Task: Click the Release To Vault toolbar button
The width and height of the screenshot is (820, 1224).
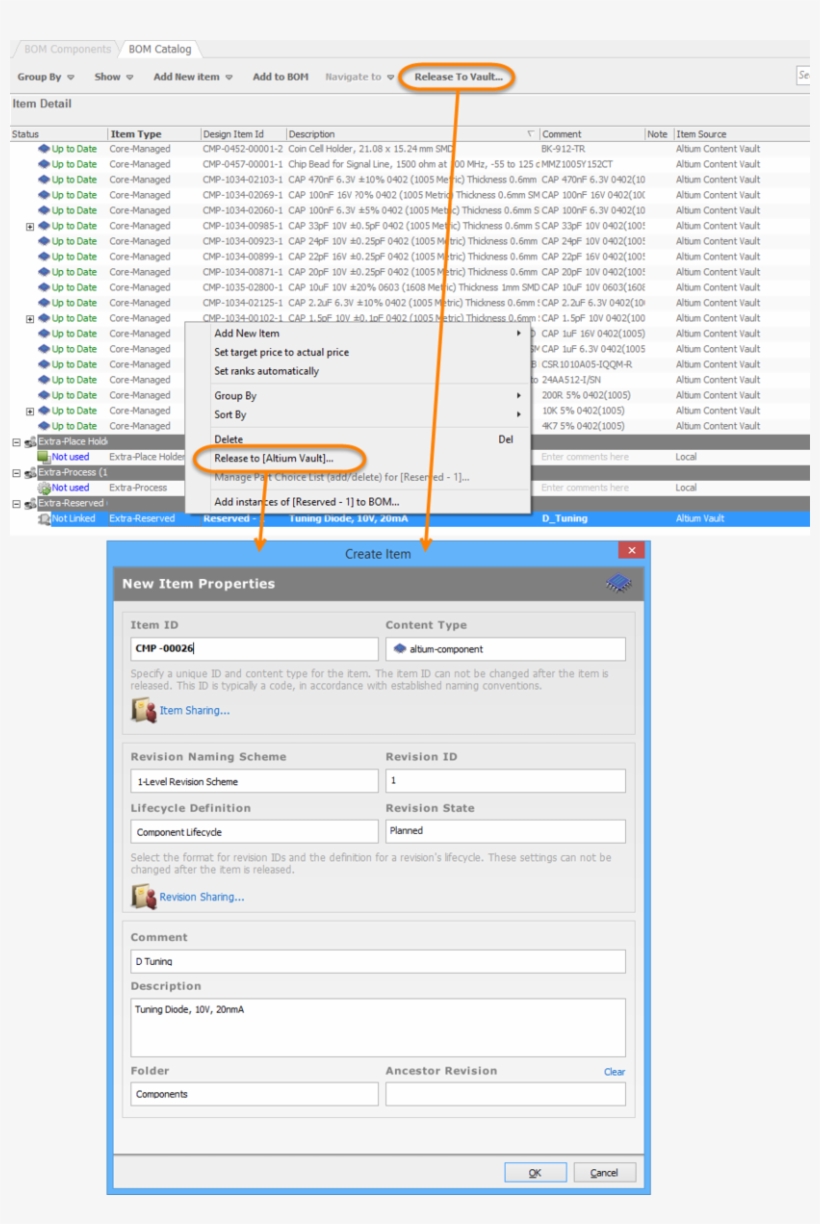Action: [x=458, y=77]
